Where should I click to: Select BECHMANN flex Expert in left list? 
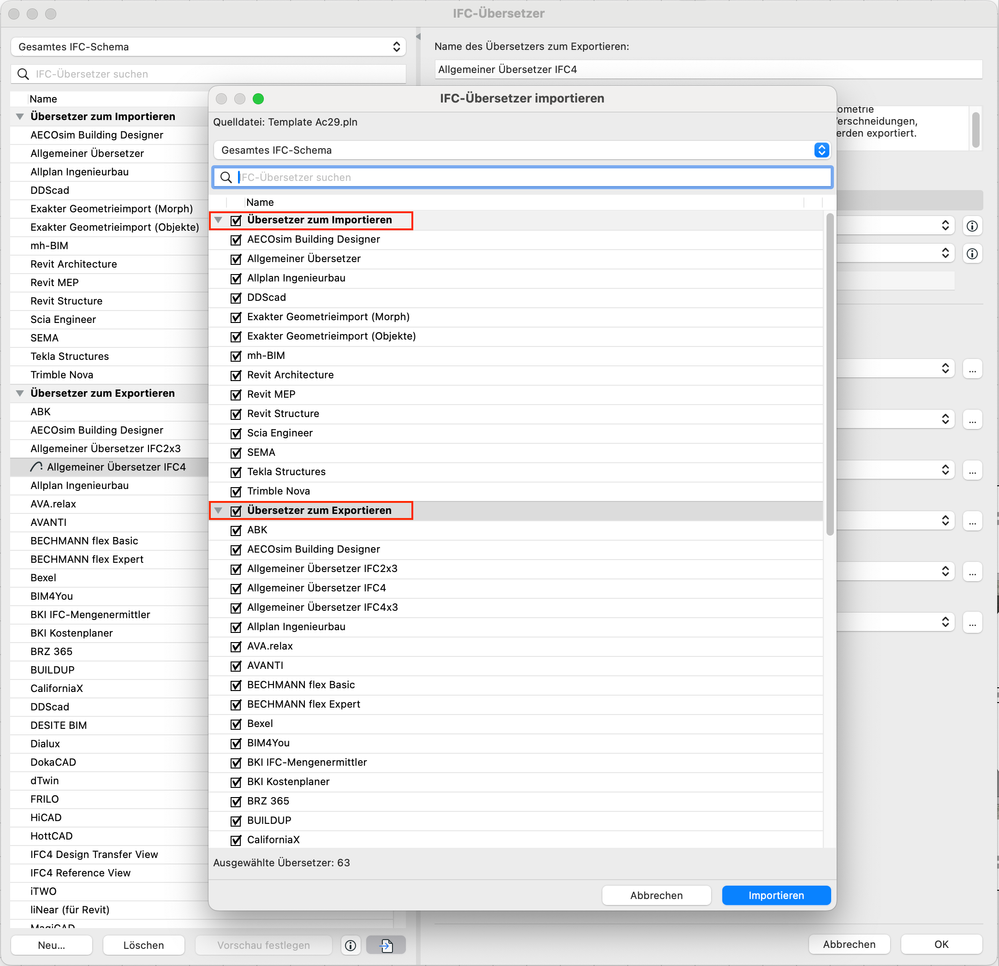tap(109, 559)
